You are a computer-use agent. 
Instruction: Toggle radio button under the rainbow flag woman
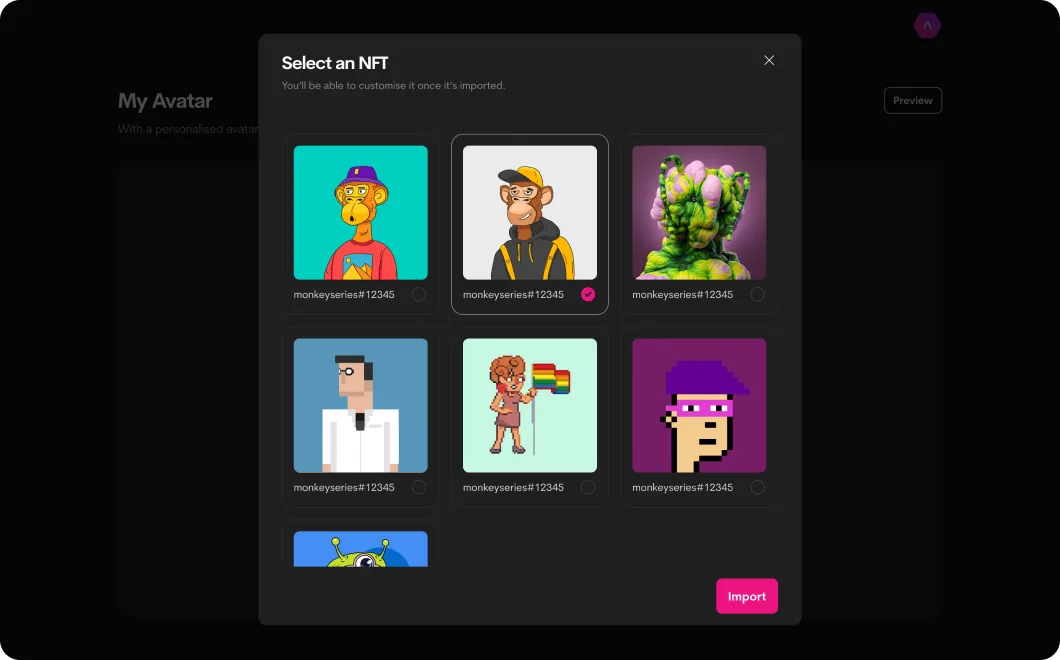588,487
